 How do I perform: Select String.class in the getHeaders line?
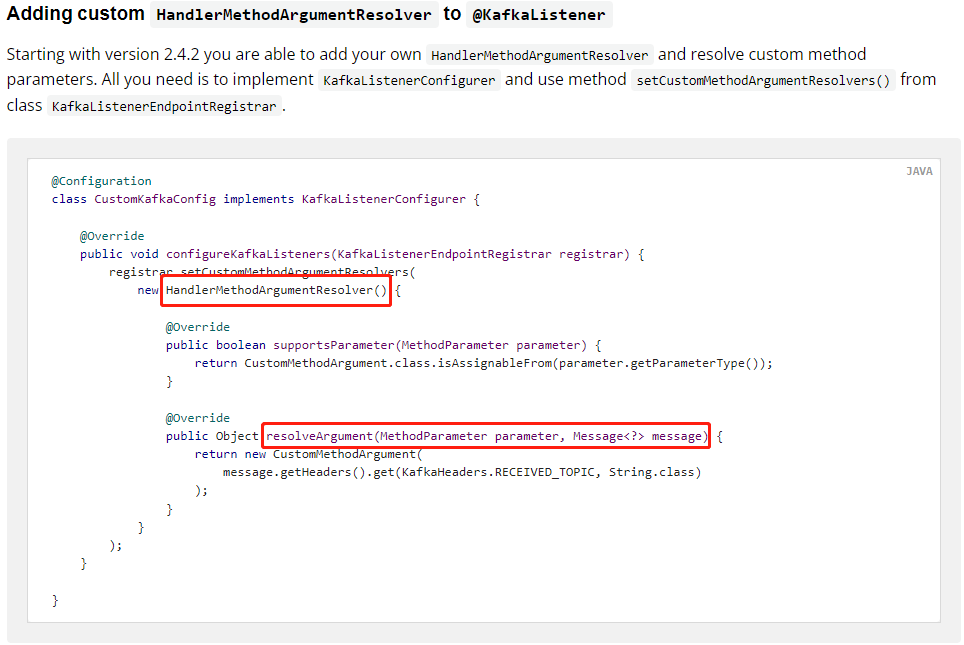point(652,472)
